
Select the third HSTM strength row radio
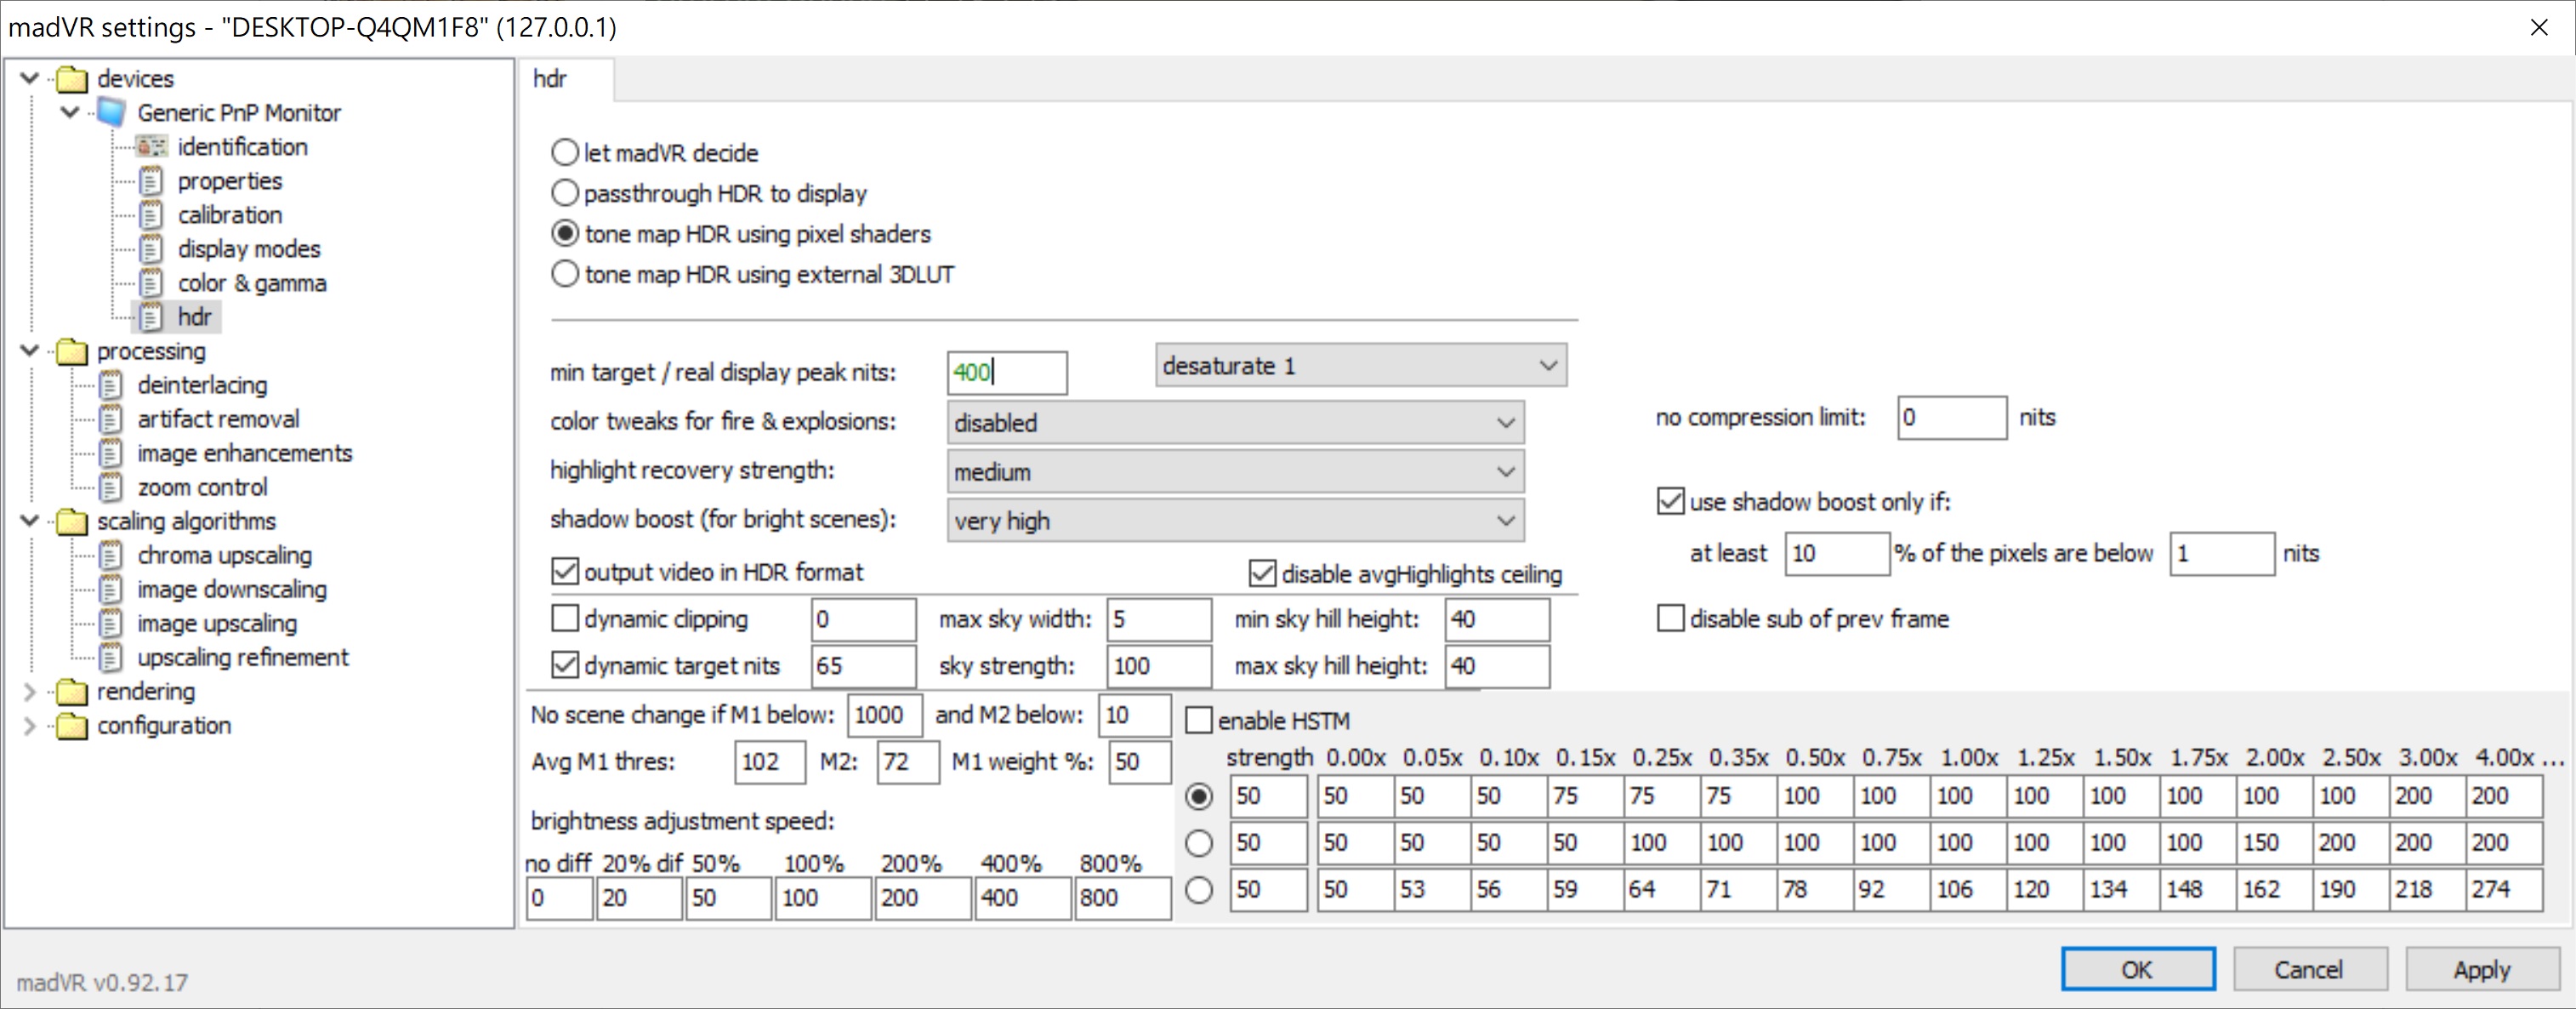1198,890
